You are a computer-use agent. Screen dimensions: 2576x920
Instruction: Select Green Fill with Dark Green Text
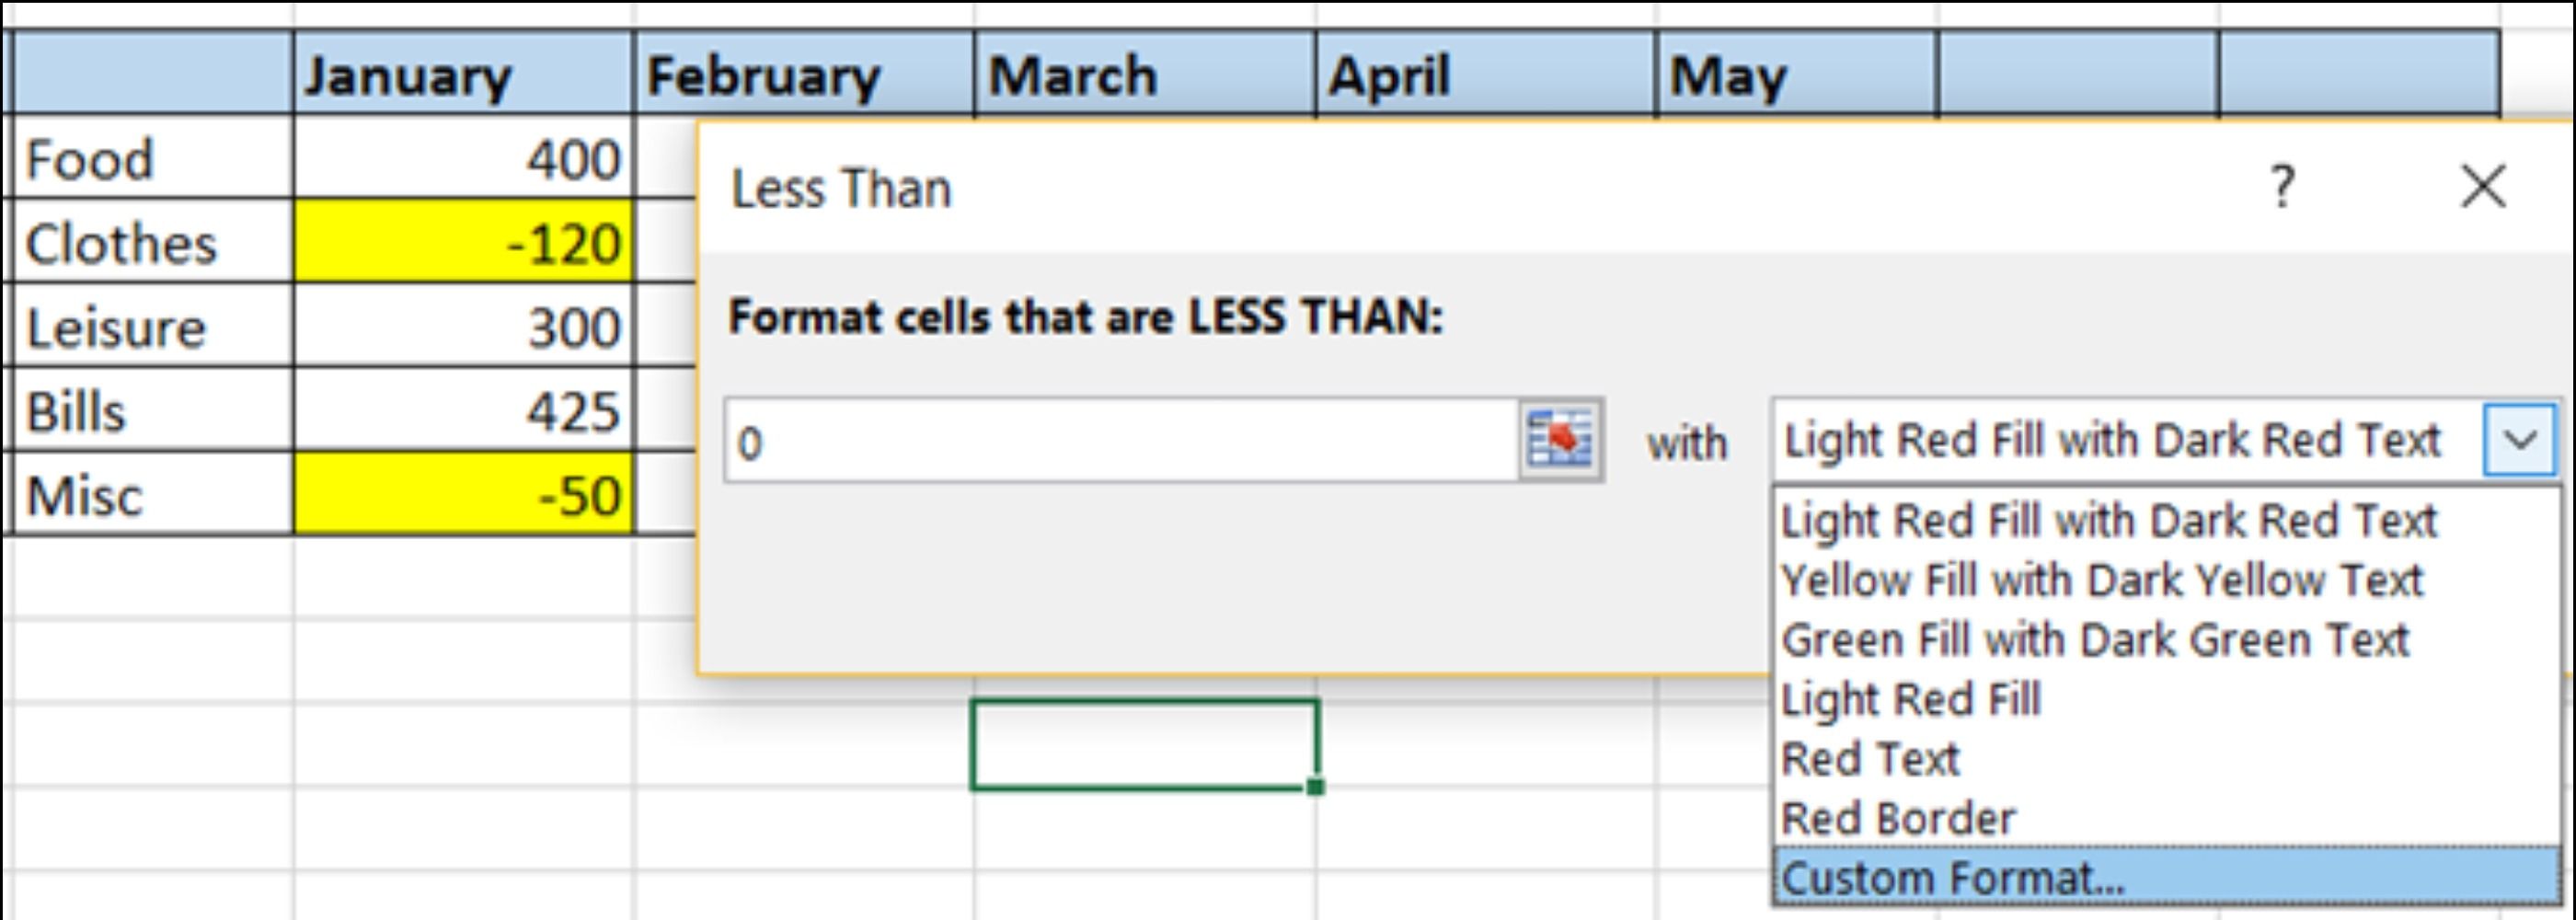(2095, 640)
